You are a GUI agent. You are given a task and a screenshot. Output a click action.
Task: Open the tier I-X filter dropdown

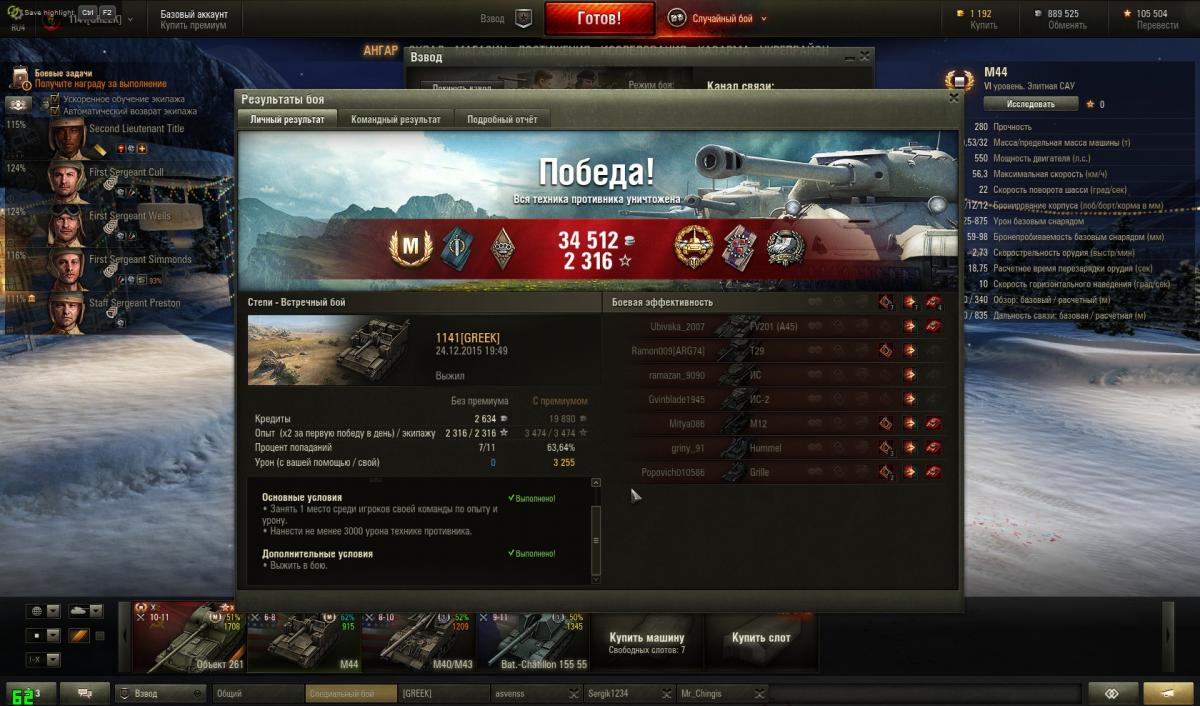(43, 660)
